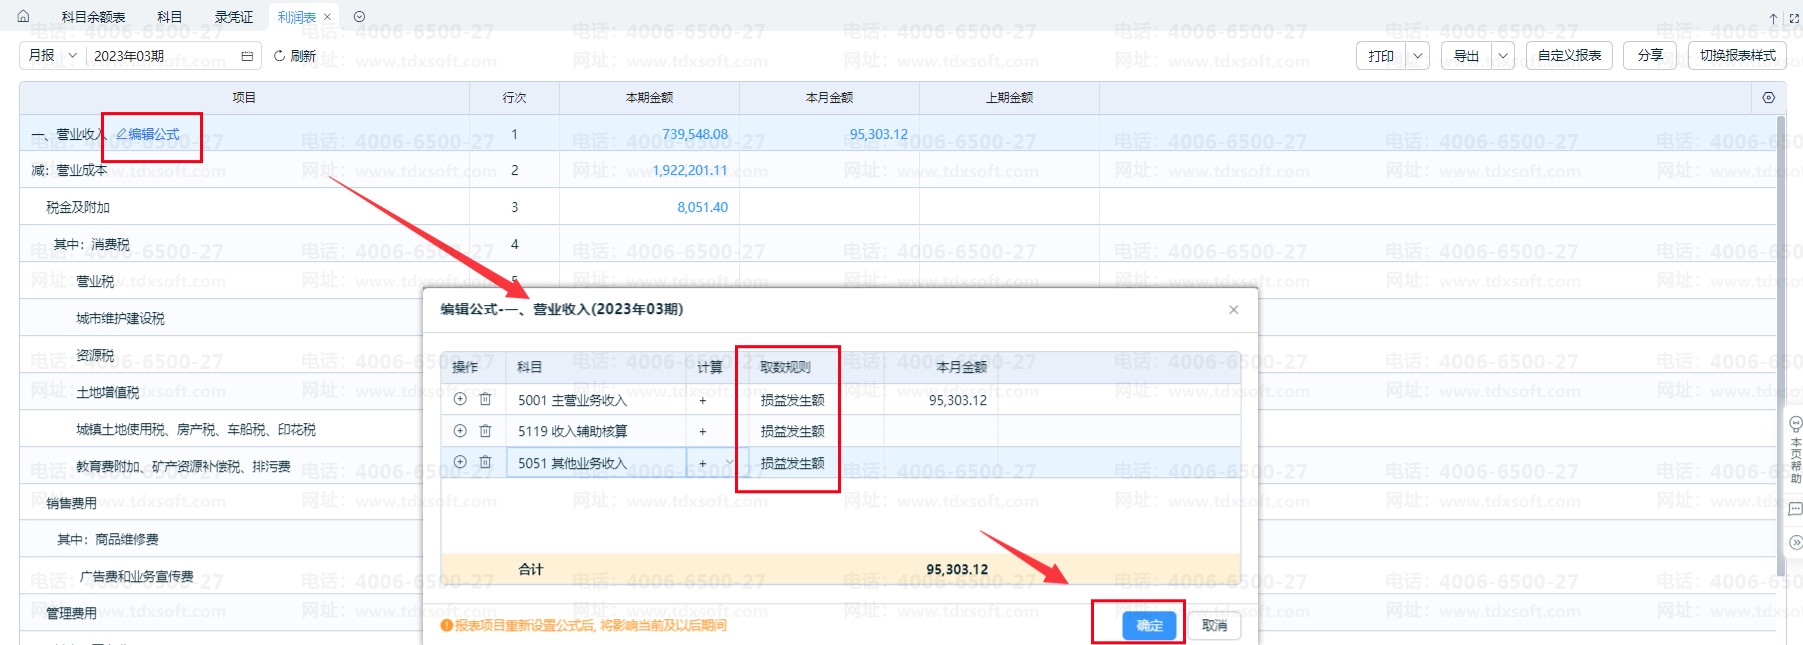Switch to the 科目余额表 tab
This screenshot has width=1803, height=645.
93,17
